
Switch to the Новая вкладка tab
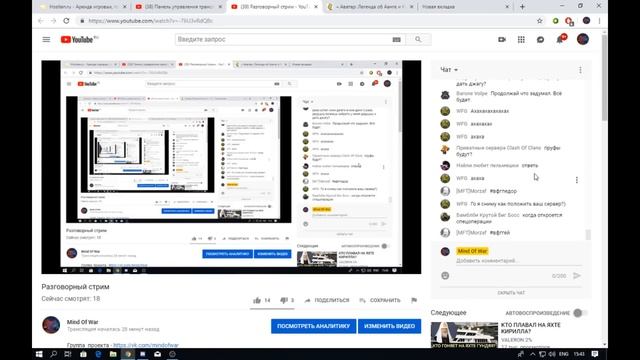[465, 7]
